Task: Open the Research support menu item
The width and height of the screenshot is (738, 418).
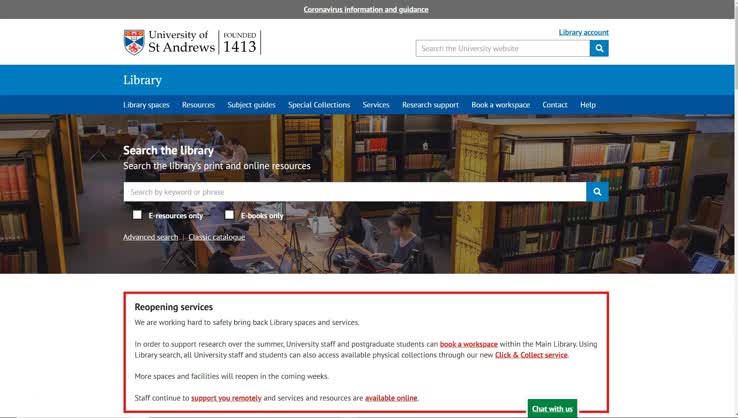Action: point(430,105)
